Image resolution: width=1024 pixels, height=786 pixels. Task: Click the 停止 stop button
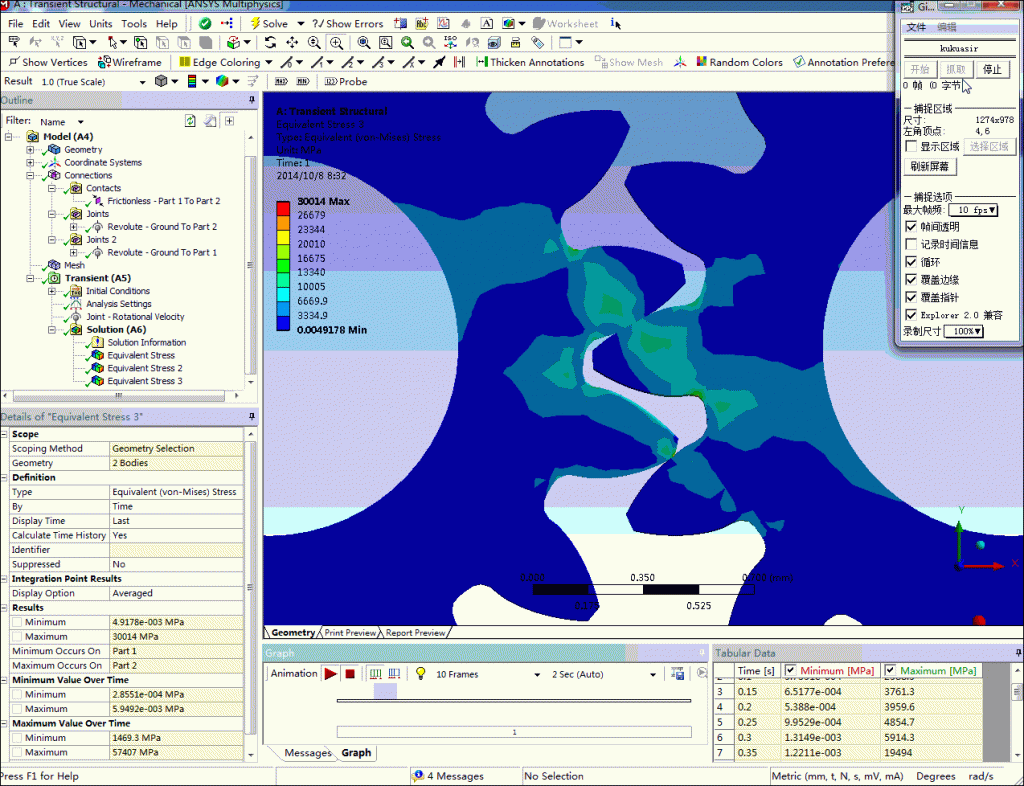[x=991, y=69]
